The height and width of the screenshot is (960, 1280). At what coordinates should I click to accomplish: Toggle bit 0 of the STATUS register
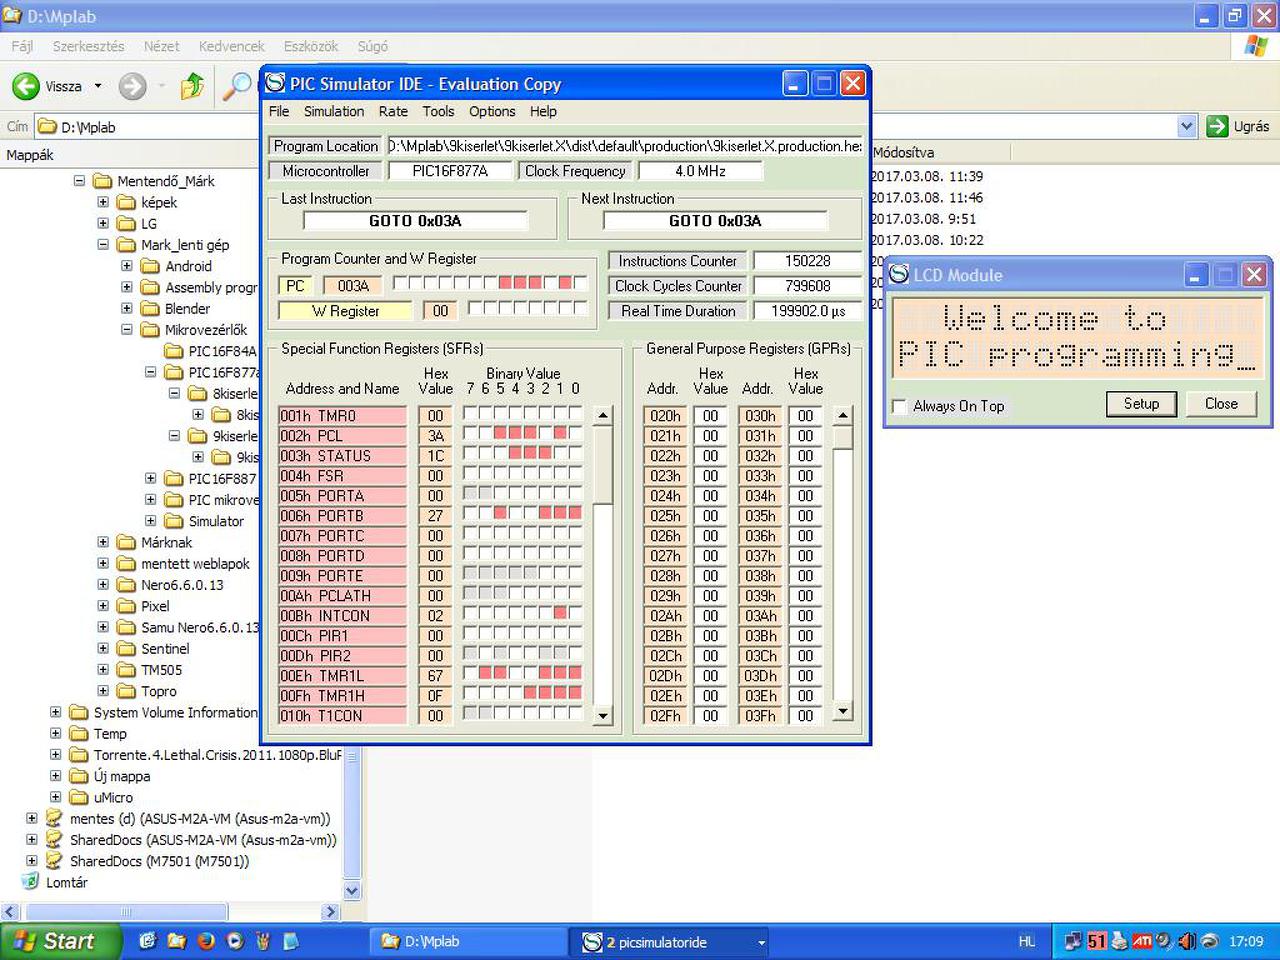(x=575, y=453)
